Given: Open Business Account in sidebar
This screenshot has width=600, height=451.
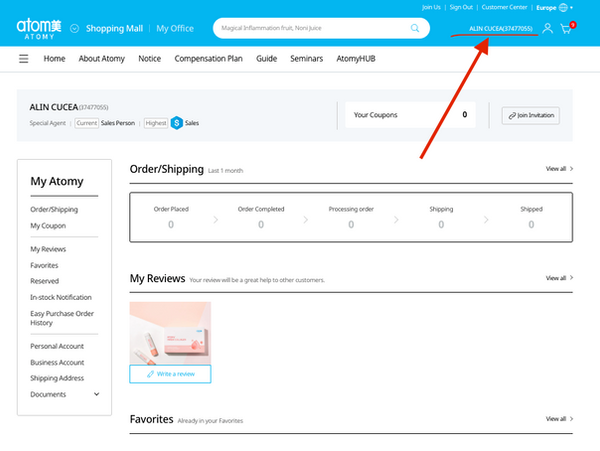Looking at the screenshot, I should [57, 362].
